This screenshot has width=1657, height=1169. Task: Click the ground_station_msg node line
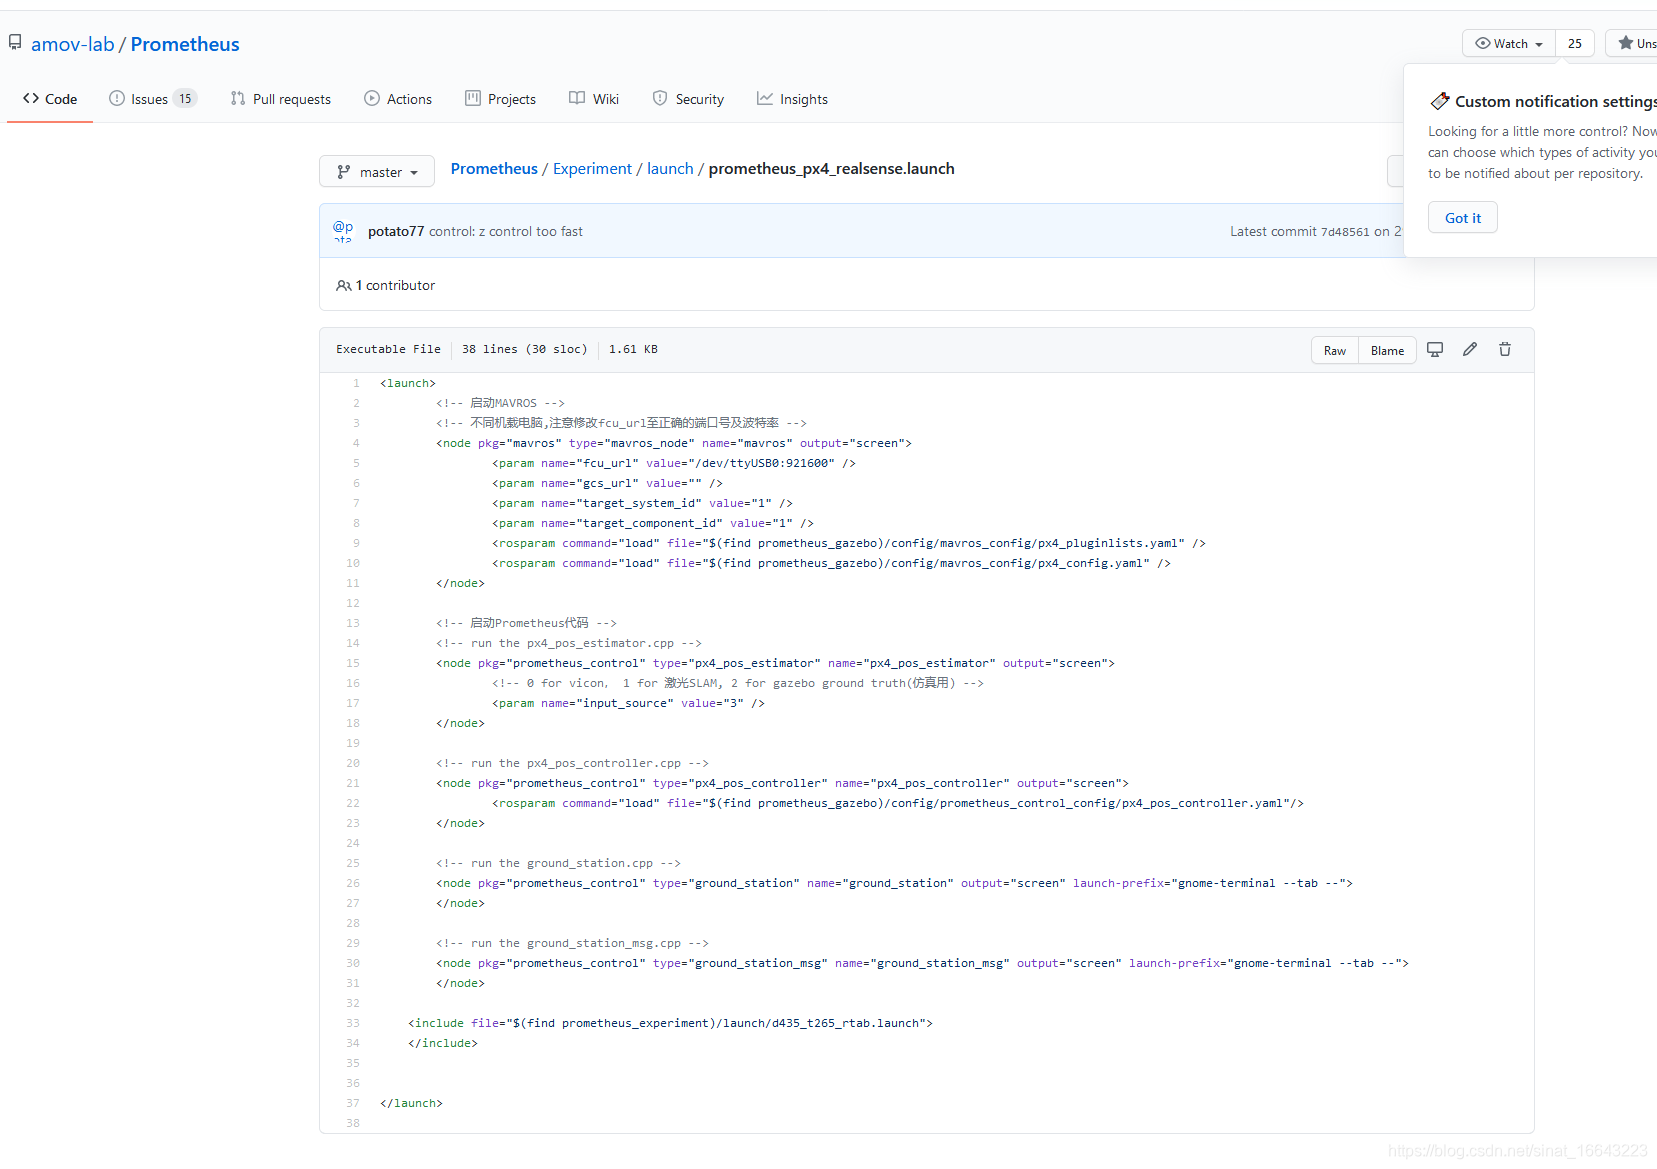(x=922, y=963)
